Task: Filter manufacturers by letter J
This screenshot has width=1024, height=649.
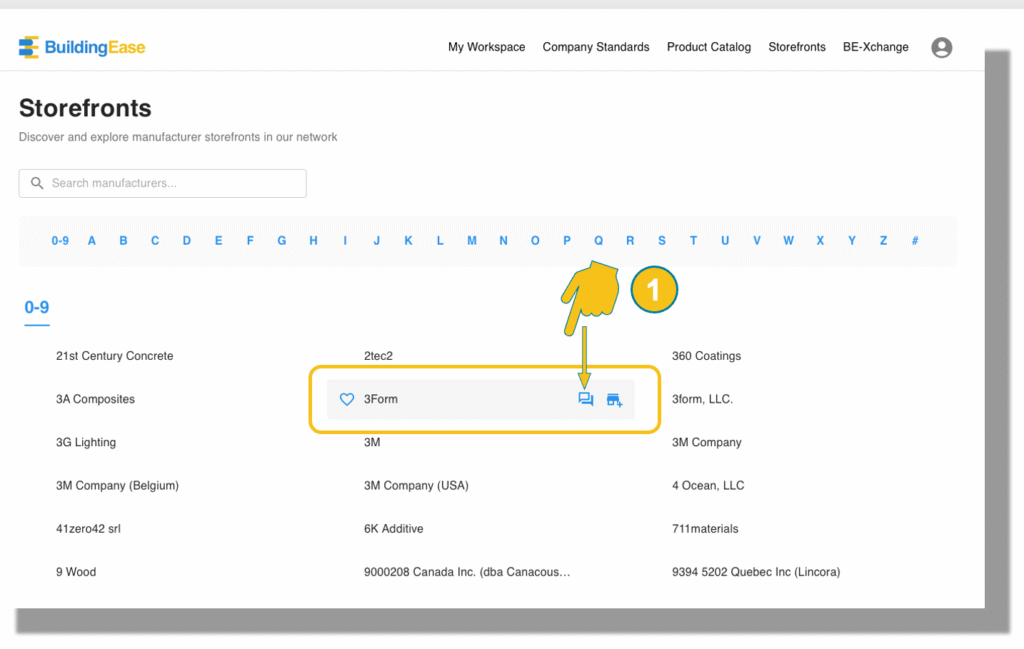Action: pyautogui.click(x=377, y=241)
